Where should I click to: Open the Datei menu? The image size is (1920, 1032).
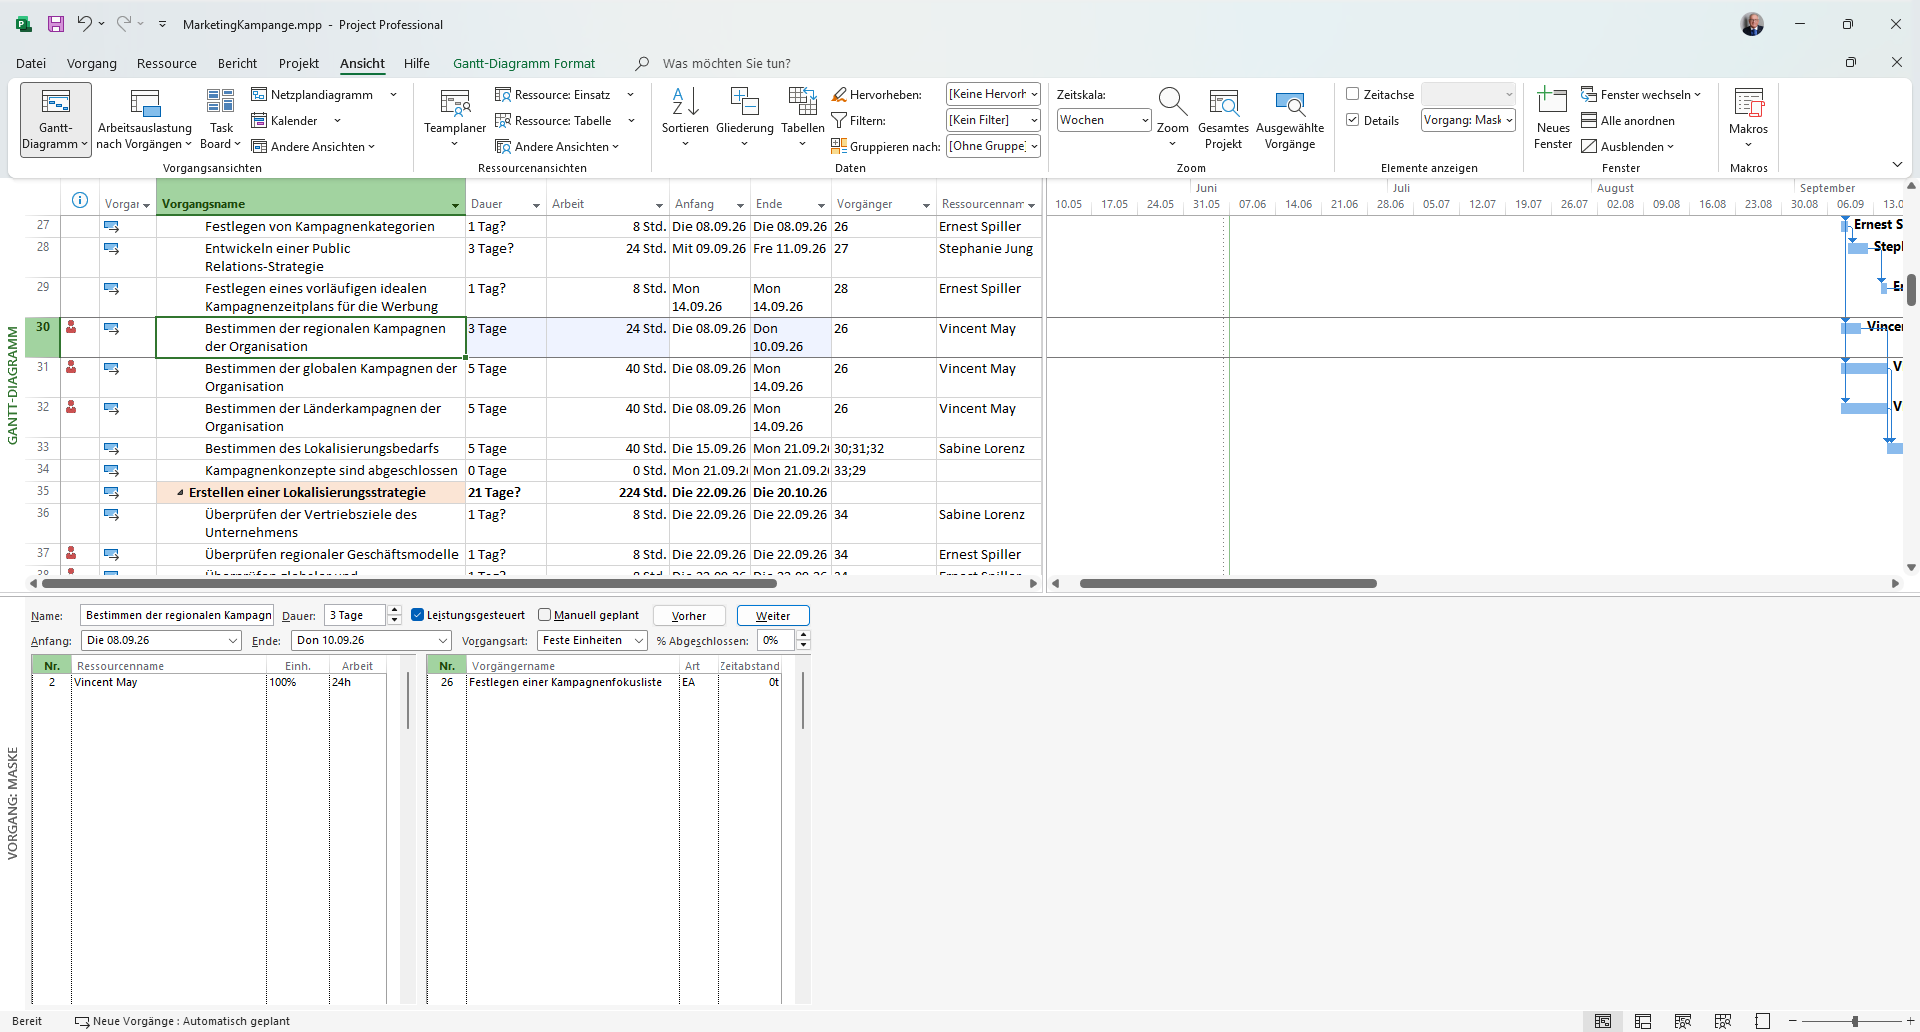[31, 63]
